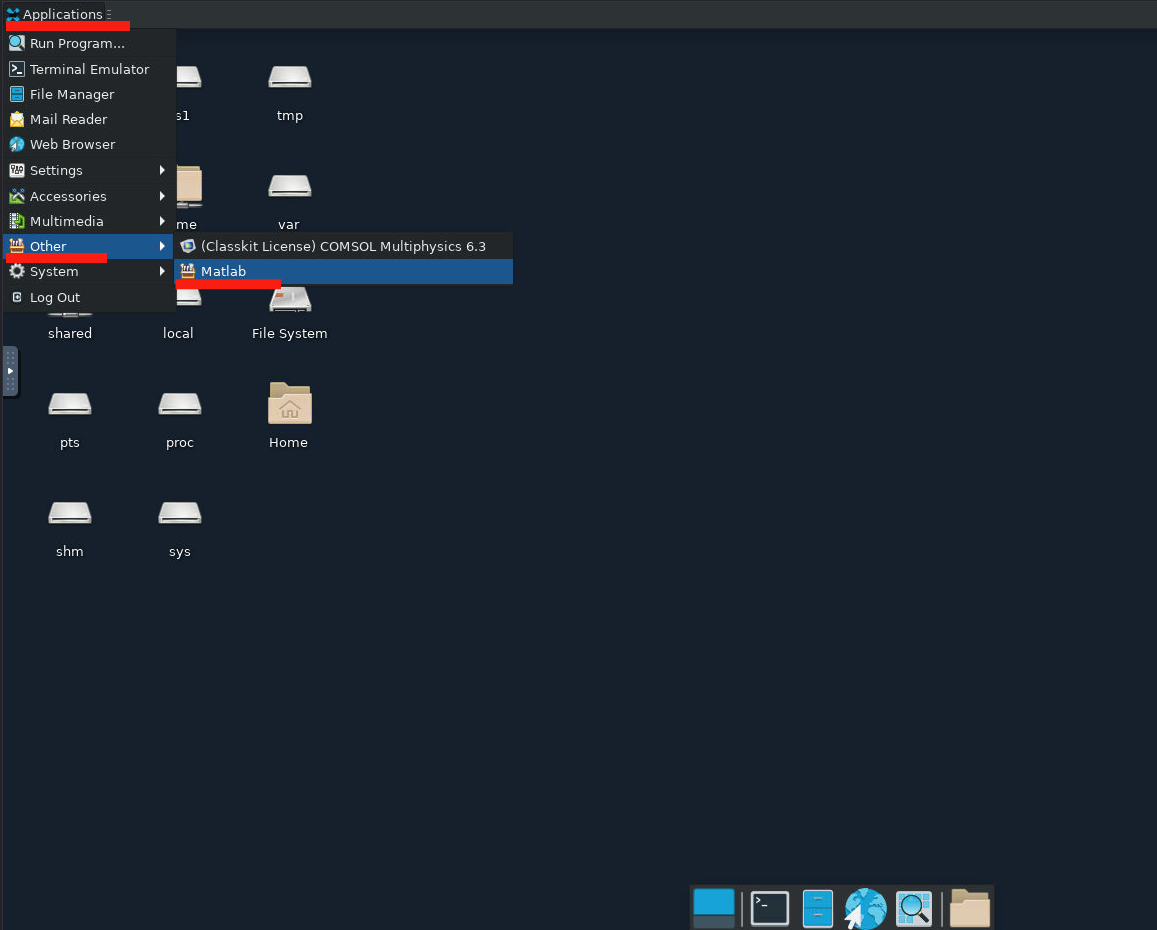The width and height of the screenshot is (1157, 930).
Task: Select the tmp drive desktop icon
Action: pos(289,78)
